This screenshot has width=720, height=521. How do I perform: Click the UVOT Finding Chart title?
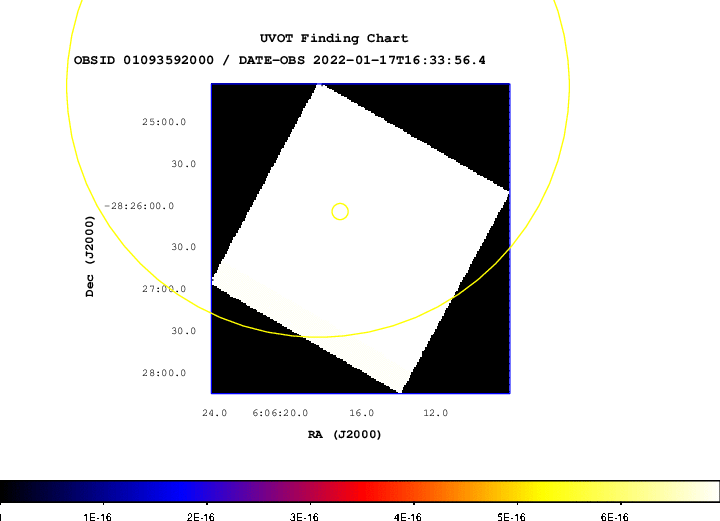point(334,38)
